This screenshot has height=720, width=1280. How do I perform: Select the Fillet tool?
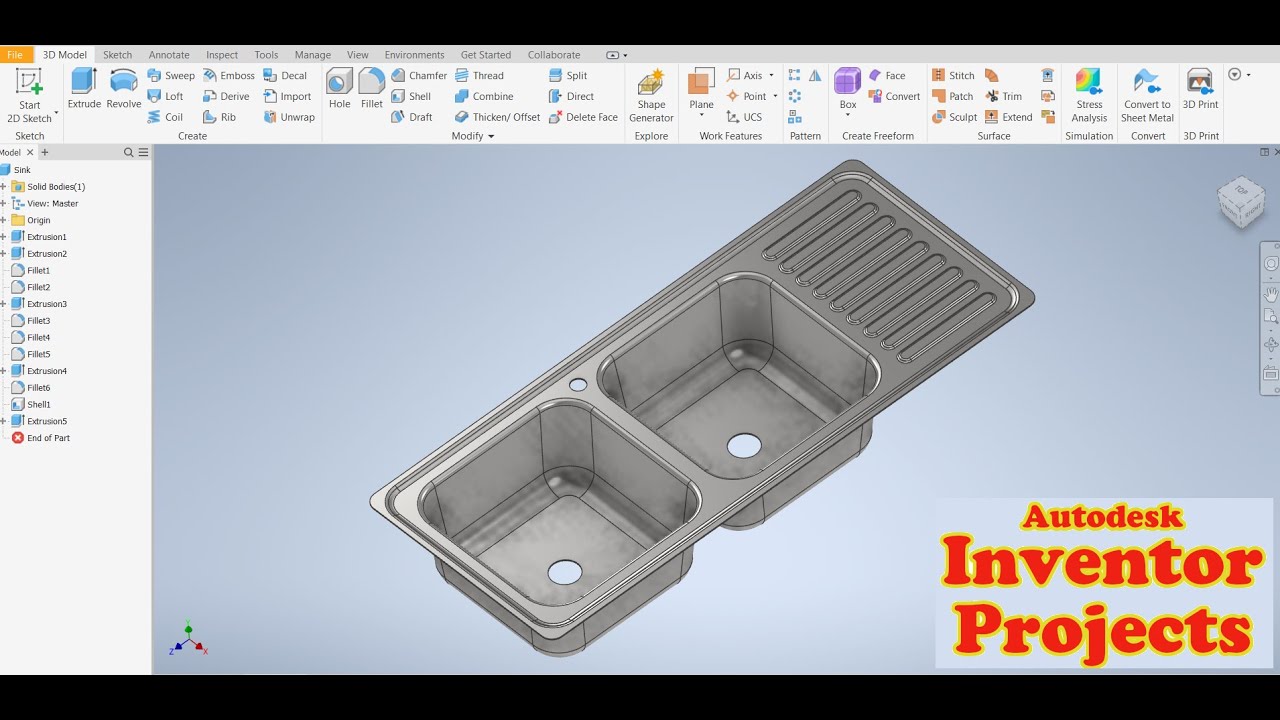372,89
